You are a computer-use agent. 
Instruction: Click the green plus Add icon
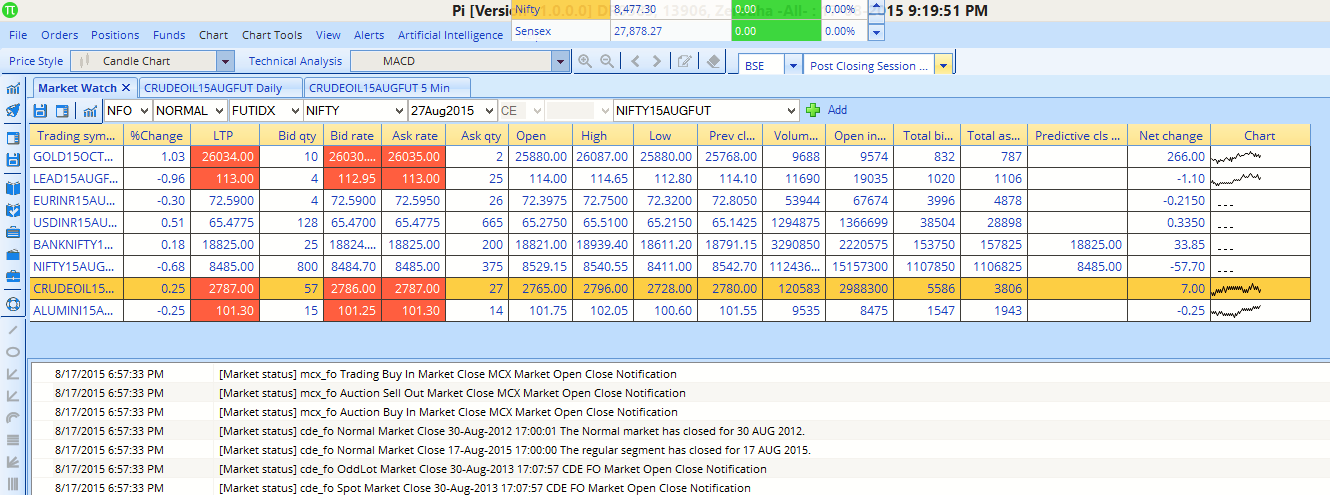(813, 110)
